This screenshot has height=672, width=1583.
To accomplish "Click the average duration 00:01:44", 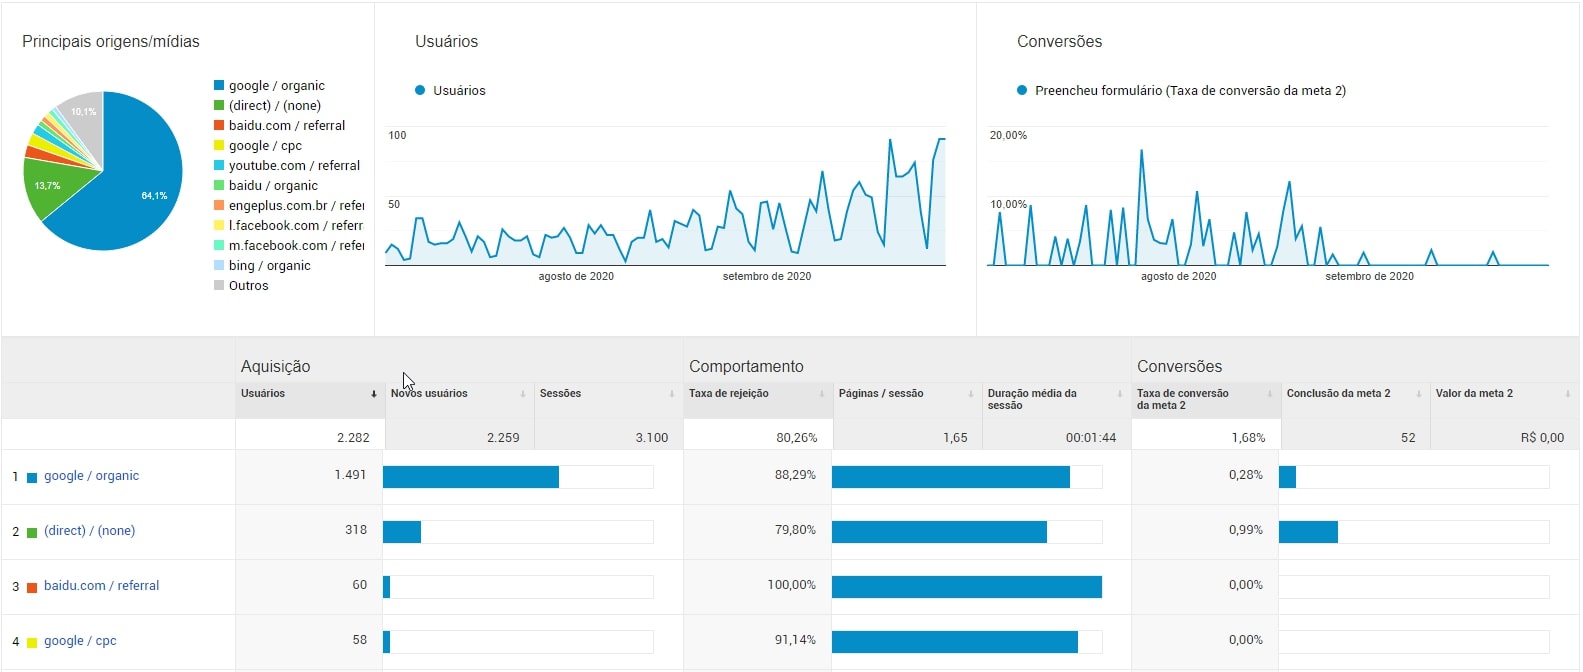I will 1091,438.
